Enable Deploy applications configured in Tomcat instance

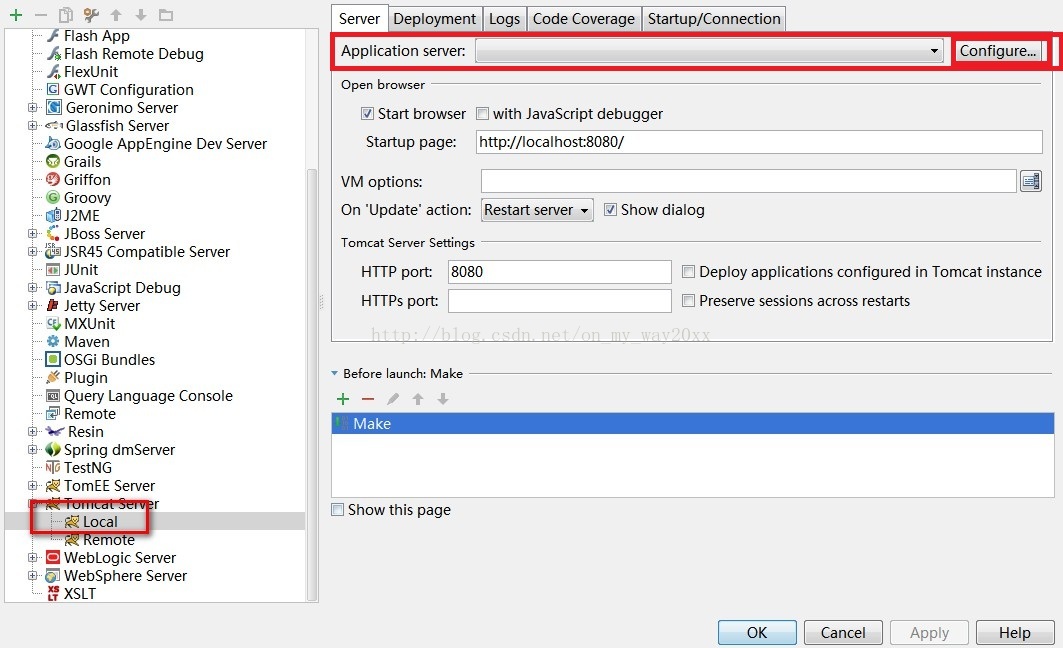(688, 272)
